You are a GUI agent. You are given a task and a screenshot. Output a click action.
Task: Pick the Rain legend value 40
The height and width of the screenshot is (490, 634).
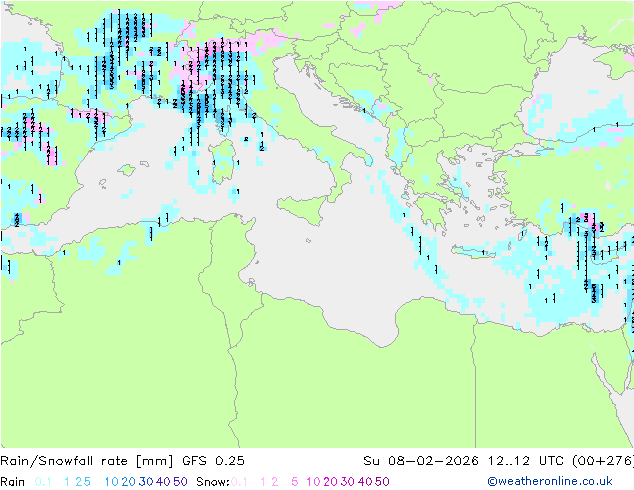coord(163,482)
